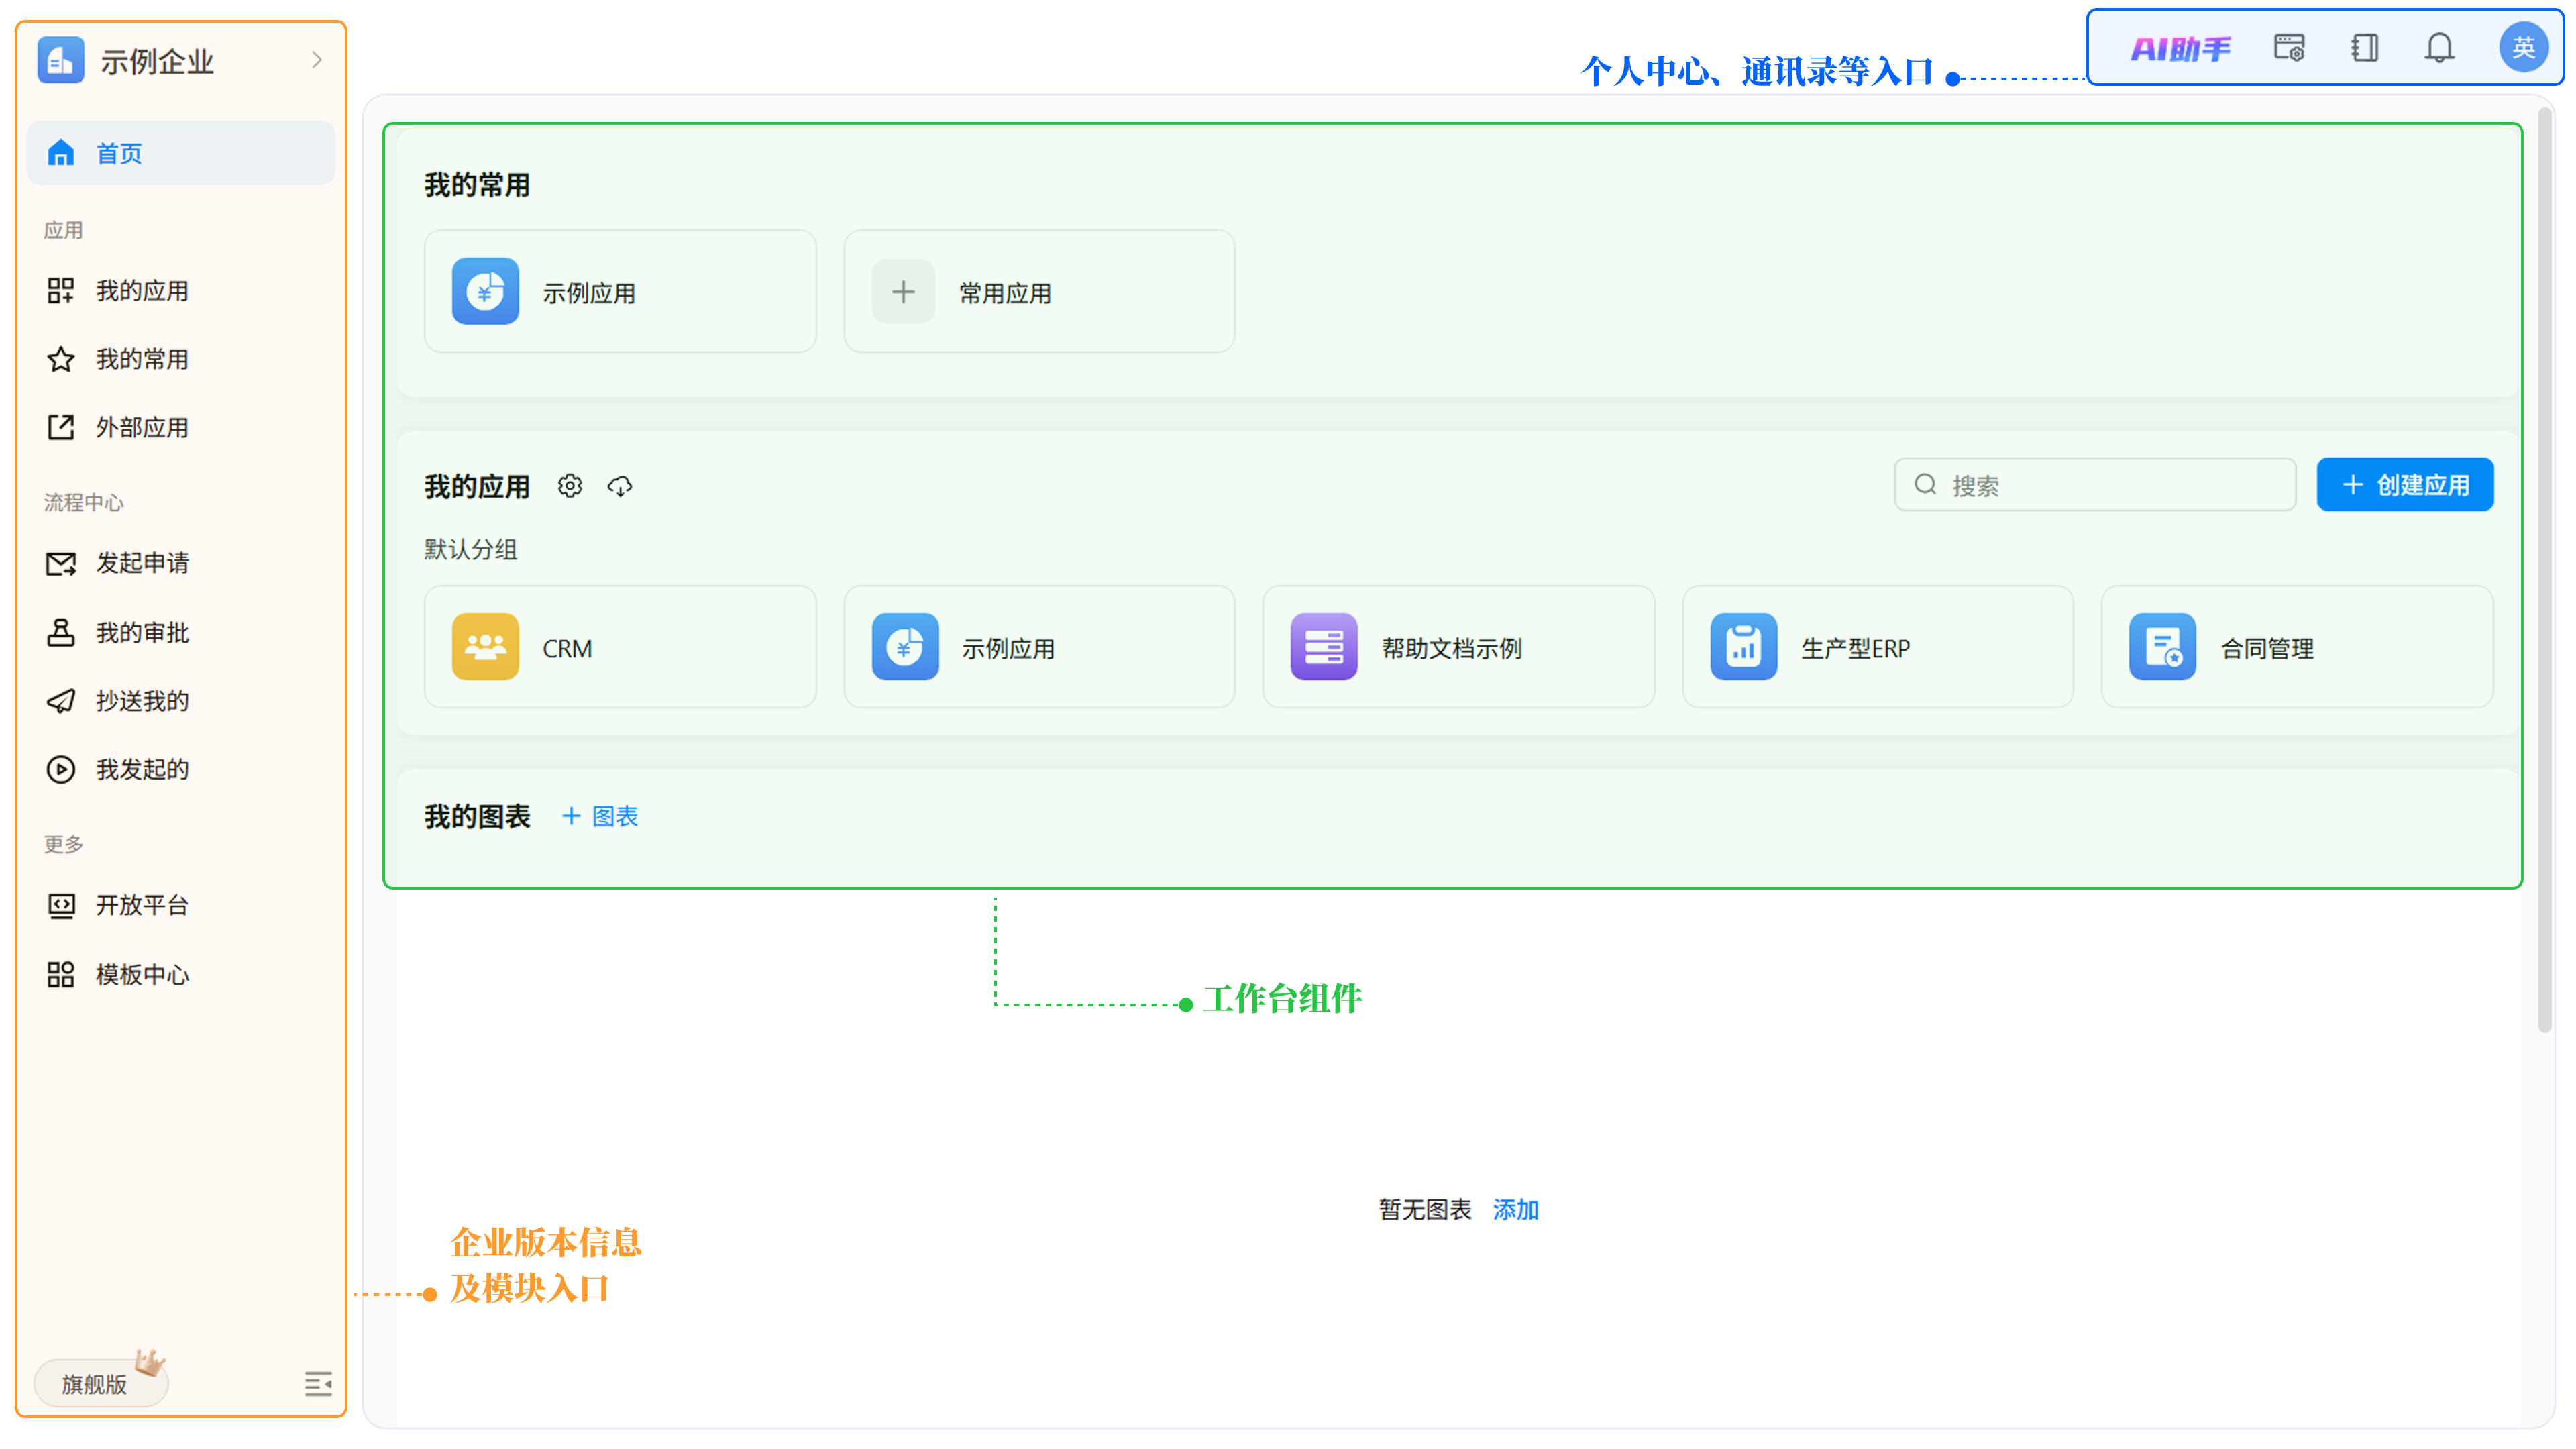The width and height of the screenshot is (2576, 1449).
Task: Click the 创建应用 button
Action: (x=2404, y=485)
